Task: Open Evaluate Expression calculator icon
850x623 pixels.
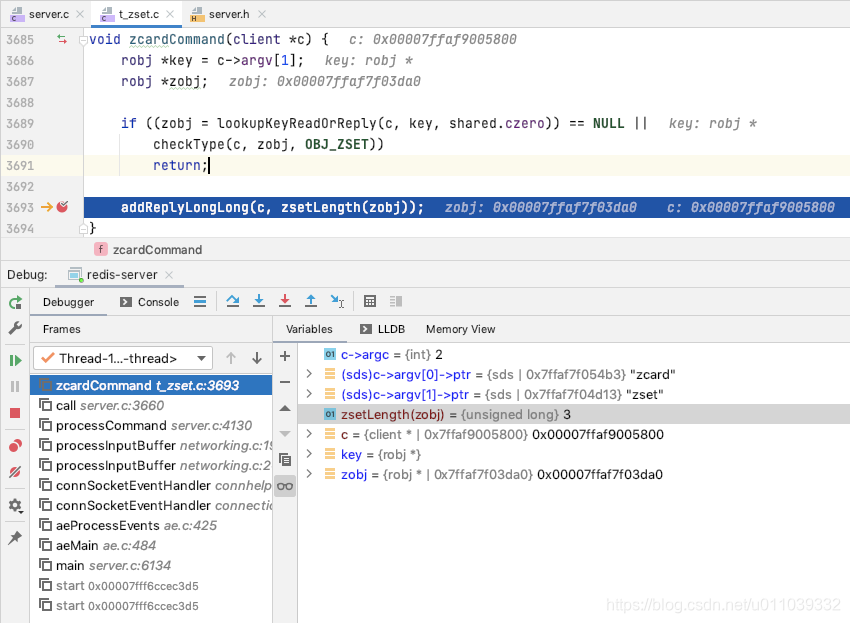Action: click(370, 301)
